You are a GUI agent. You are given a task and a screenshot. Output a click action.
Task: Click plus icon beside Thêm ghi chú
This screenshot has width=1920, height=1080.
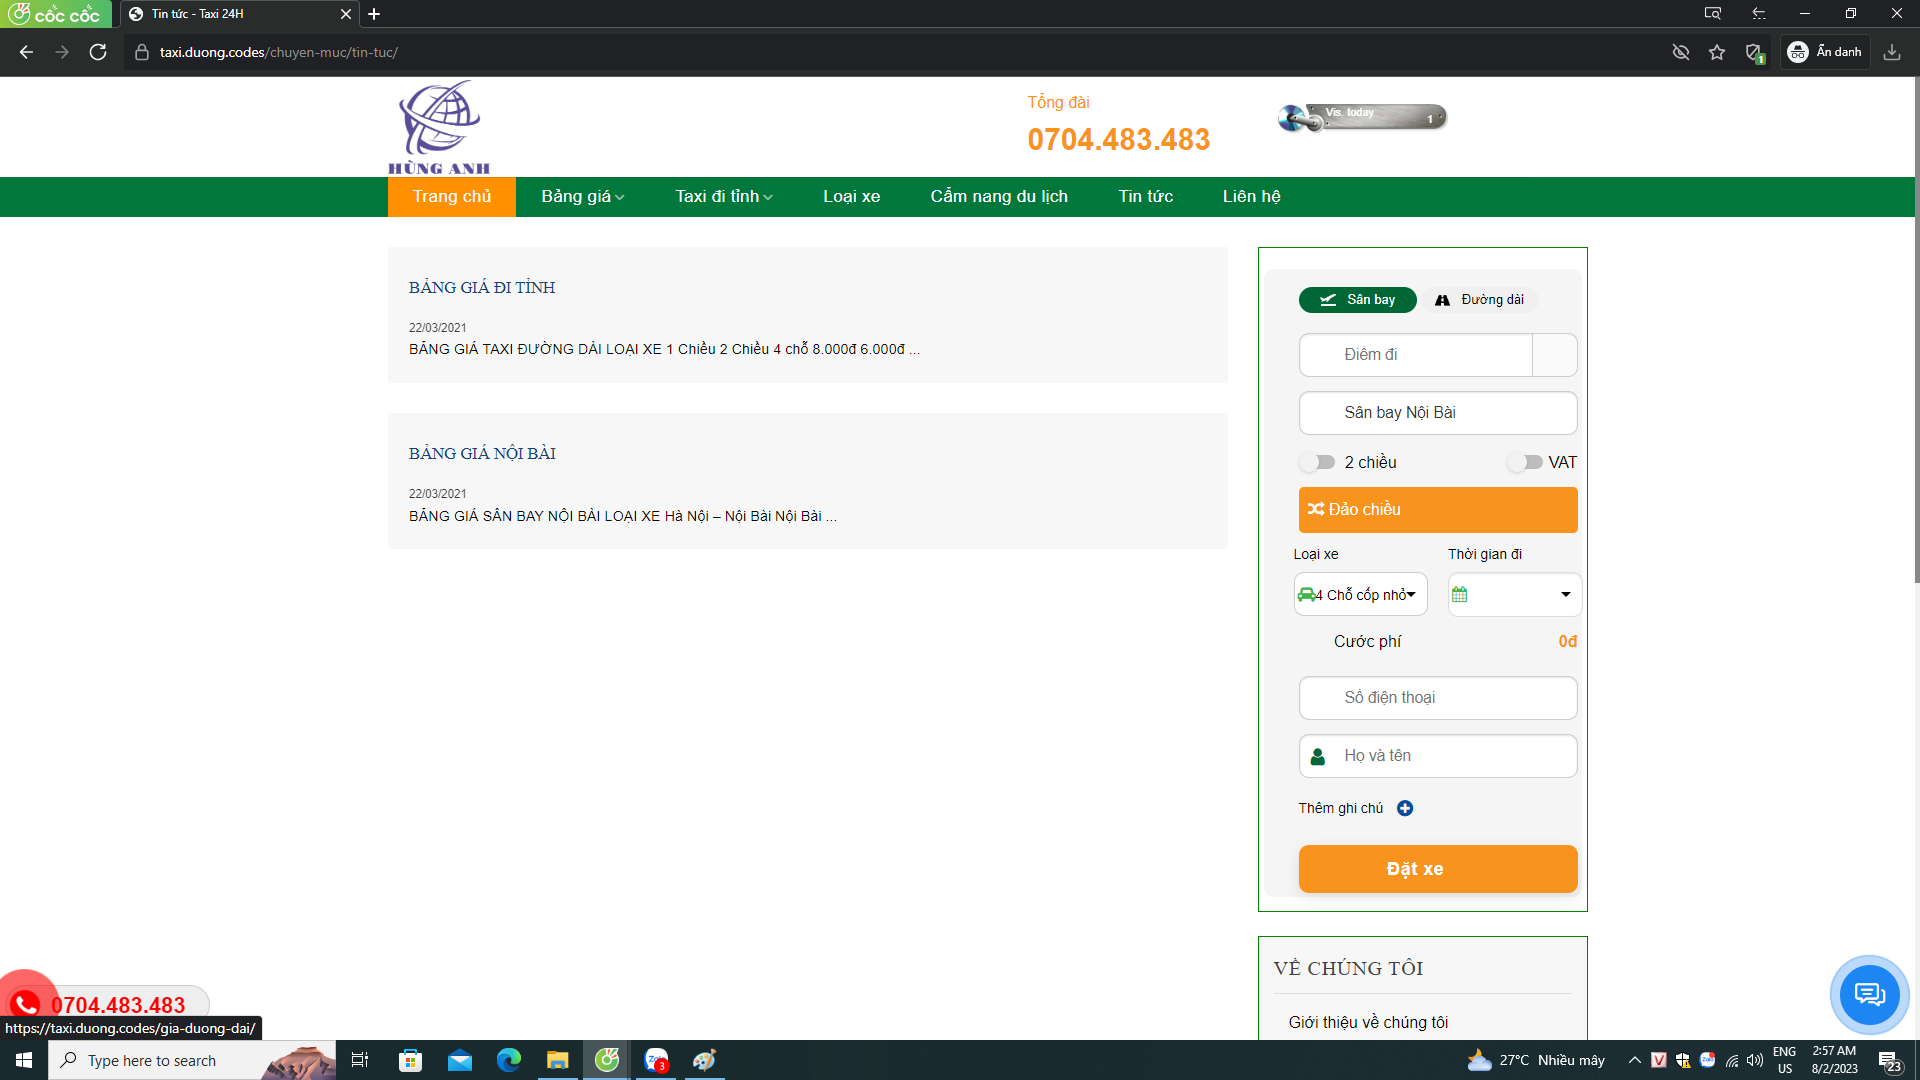[1405, 808]
